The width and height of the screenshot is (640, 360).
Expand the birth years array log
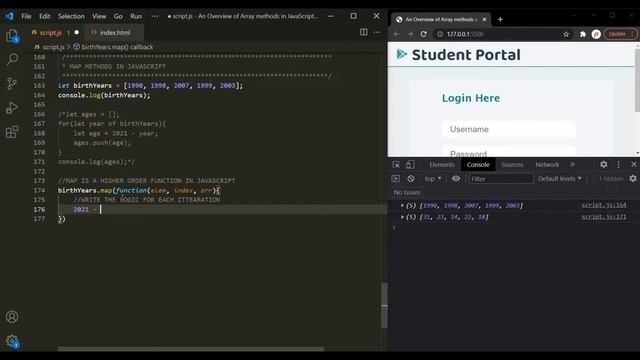[402, 206]
